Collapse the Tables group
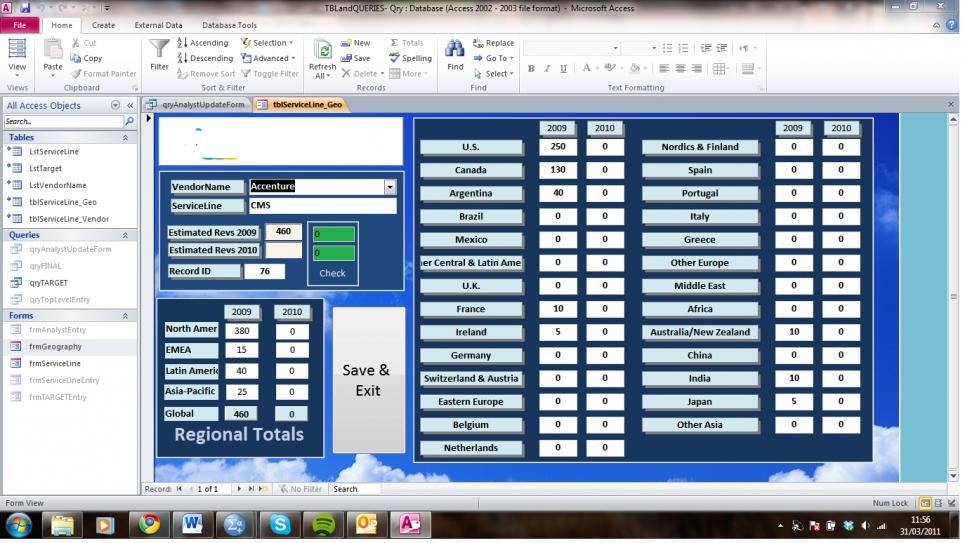The height and width of the screenshot is (543, 965). click(x=126, y=137)
